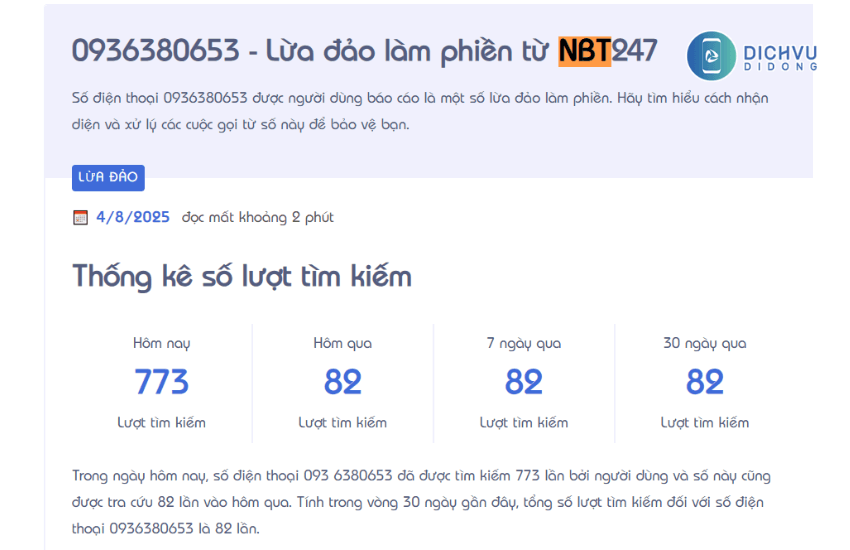This screenshot has height=550, width=850.
Task: Click the LỪA ĐẢO tag button
Action: pyautogui.click(x=108, y=177)
